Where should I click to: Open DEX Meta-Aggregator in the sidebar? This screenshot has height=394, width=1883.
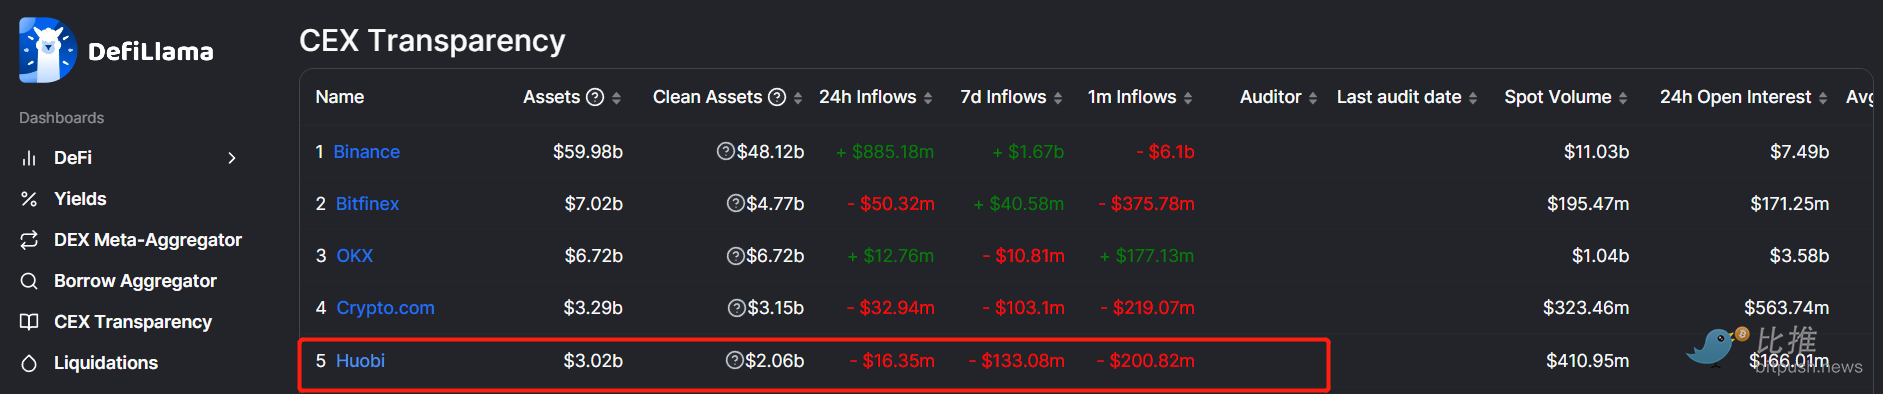148,240
